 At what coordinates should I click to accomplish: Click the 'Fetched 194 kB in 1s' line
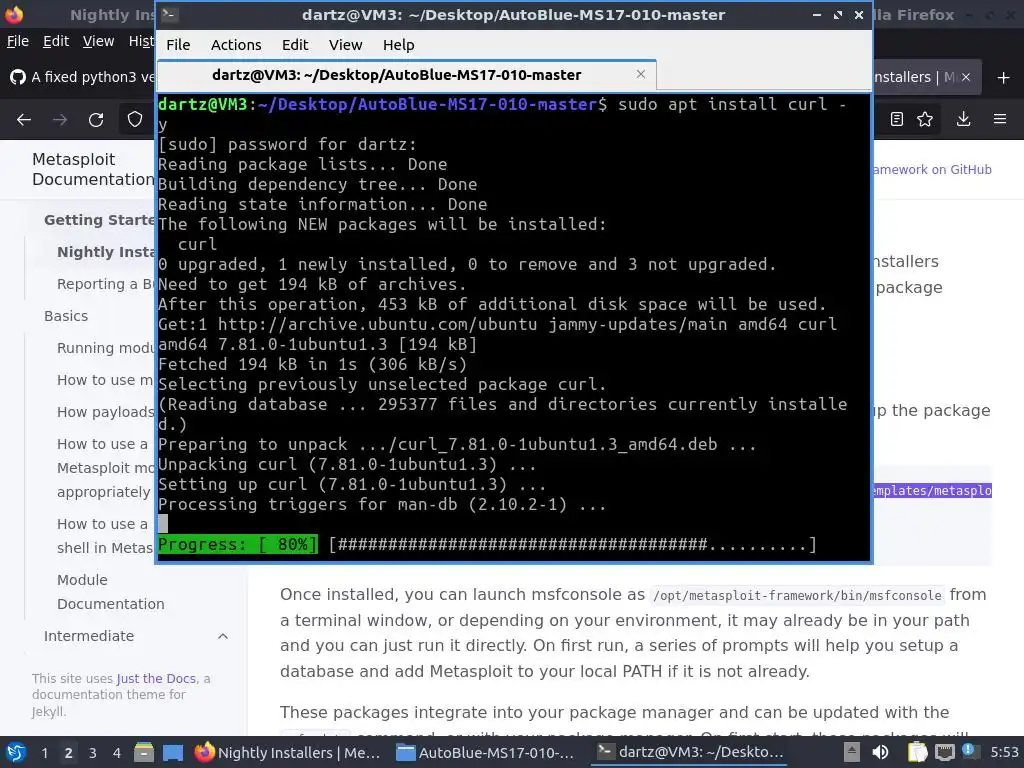point(312,364)
